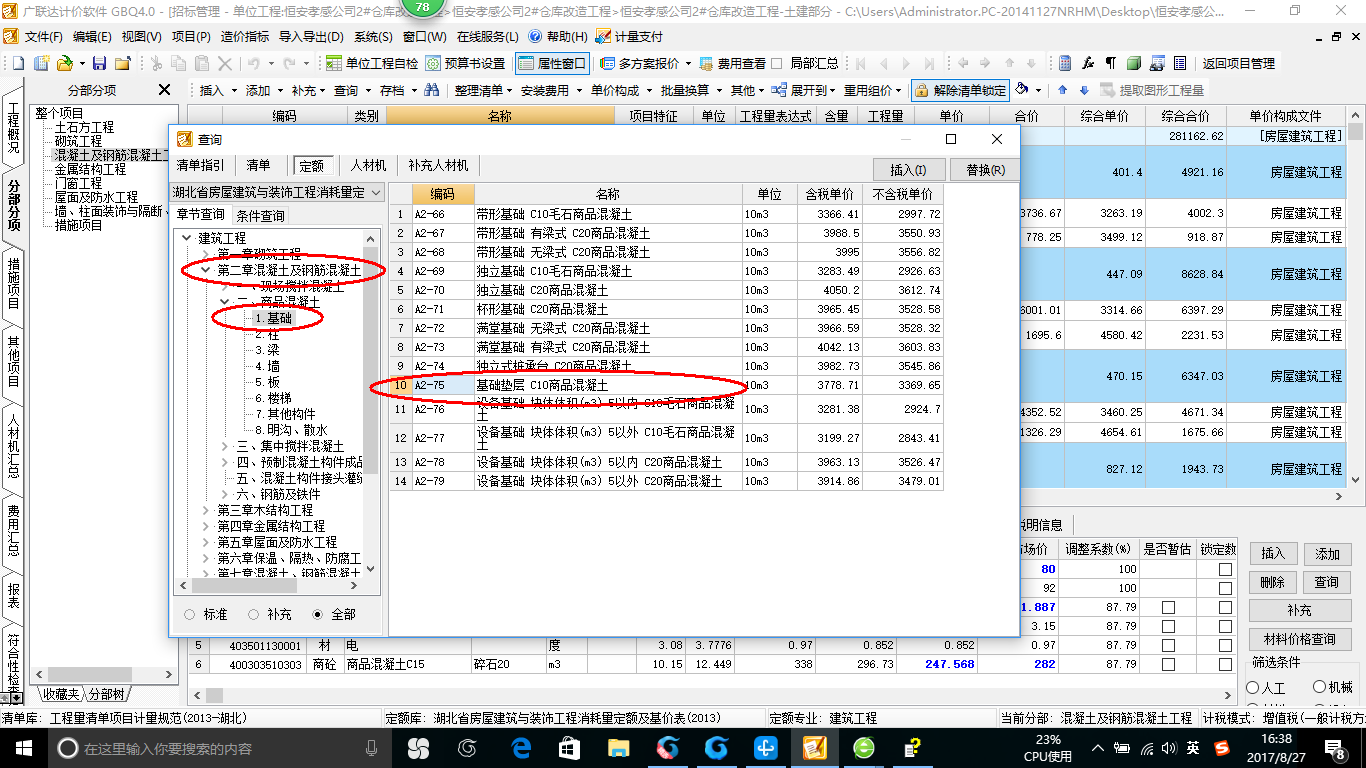Image resolution: width=1366 pixels, height=768 pixels.
Task: Click the 替换(R) button
Action: pos(985,170)
